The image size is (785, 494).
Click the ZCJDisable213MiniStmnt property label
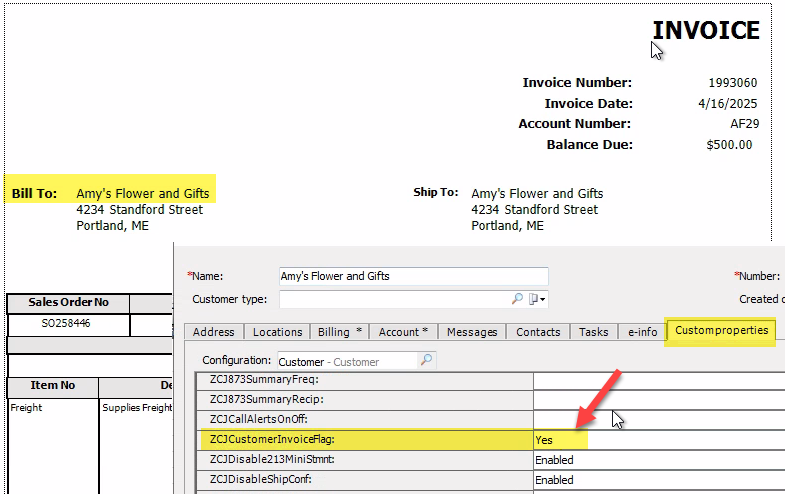pos(272,459)
